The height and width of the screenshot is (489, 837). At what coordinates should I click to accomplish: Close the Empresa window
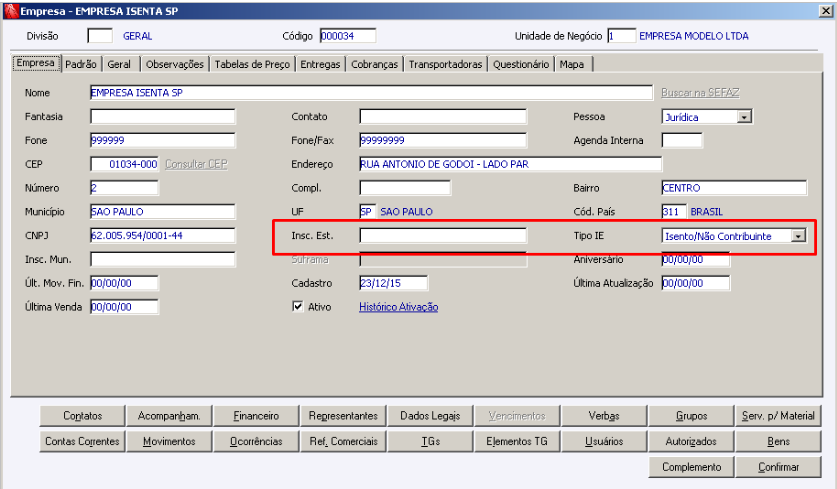point(825,11)
